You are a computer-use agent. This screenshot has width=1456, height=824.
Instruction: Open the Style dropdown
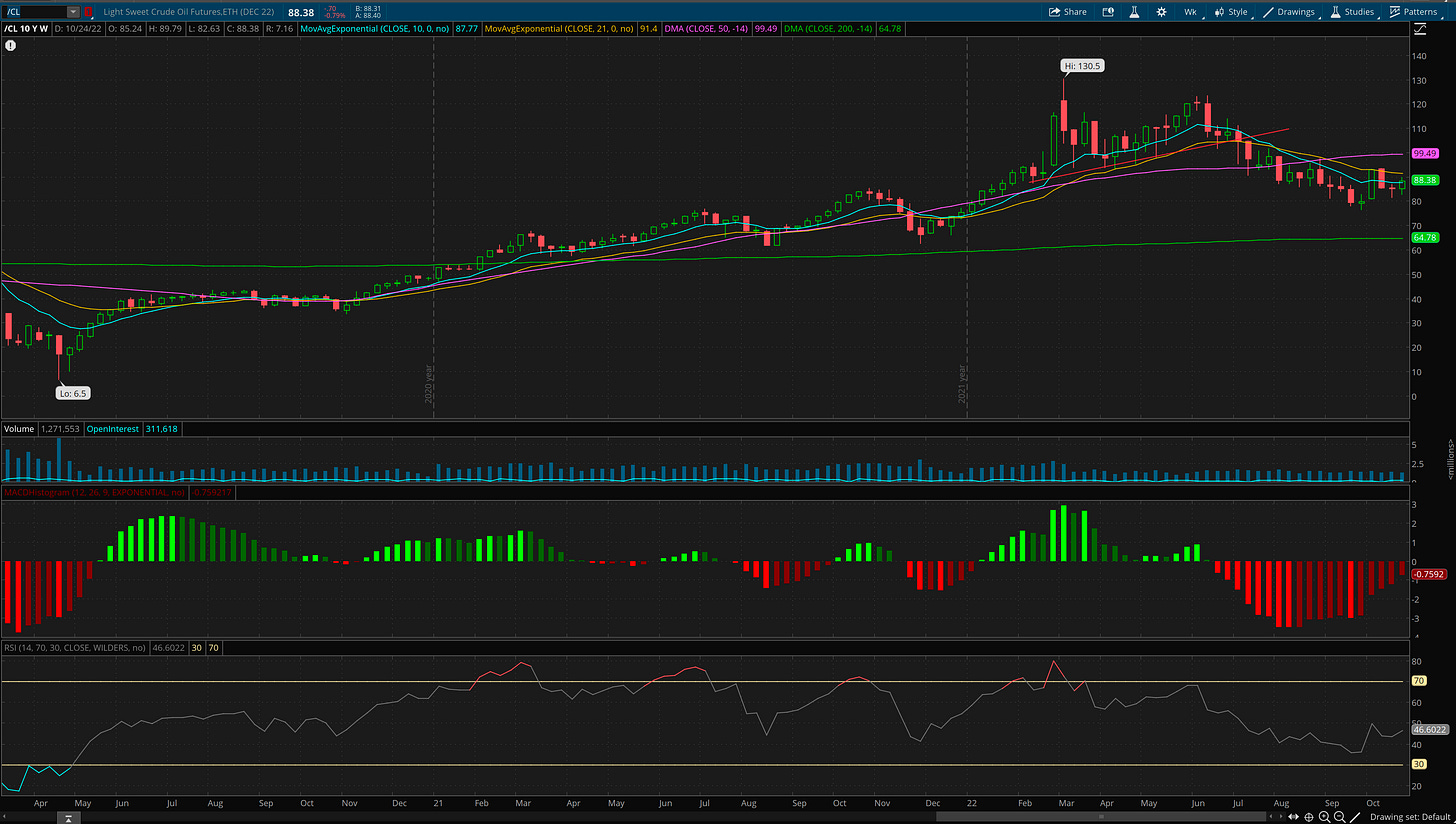tap(1231, 12)
